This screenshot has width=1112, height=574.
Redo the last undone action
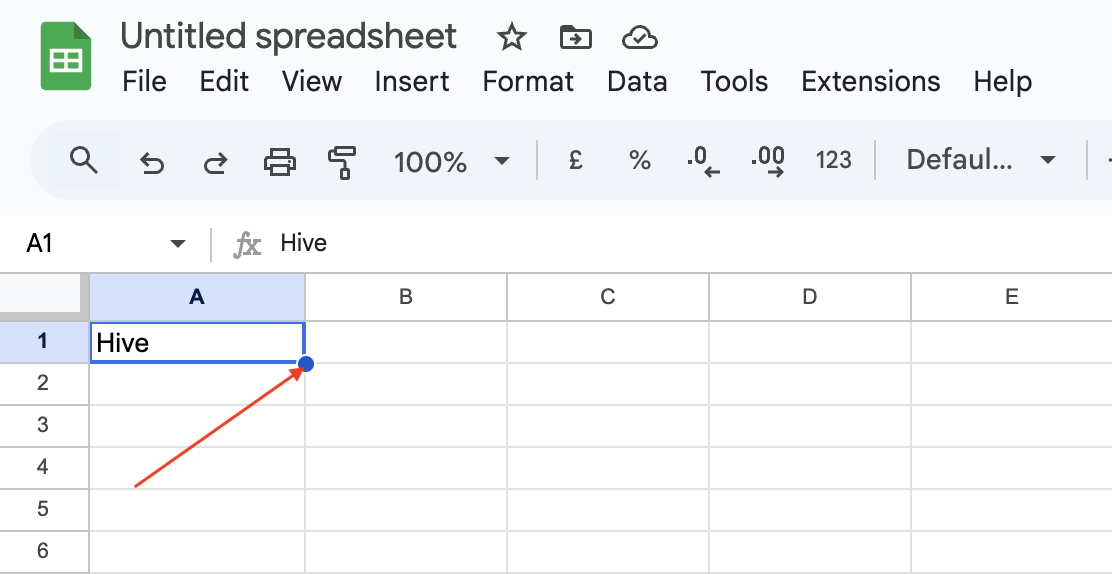(215, 162)
